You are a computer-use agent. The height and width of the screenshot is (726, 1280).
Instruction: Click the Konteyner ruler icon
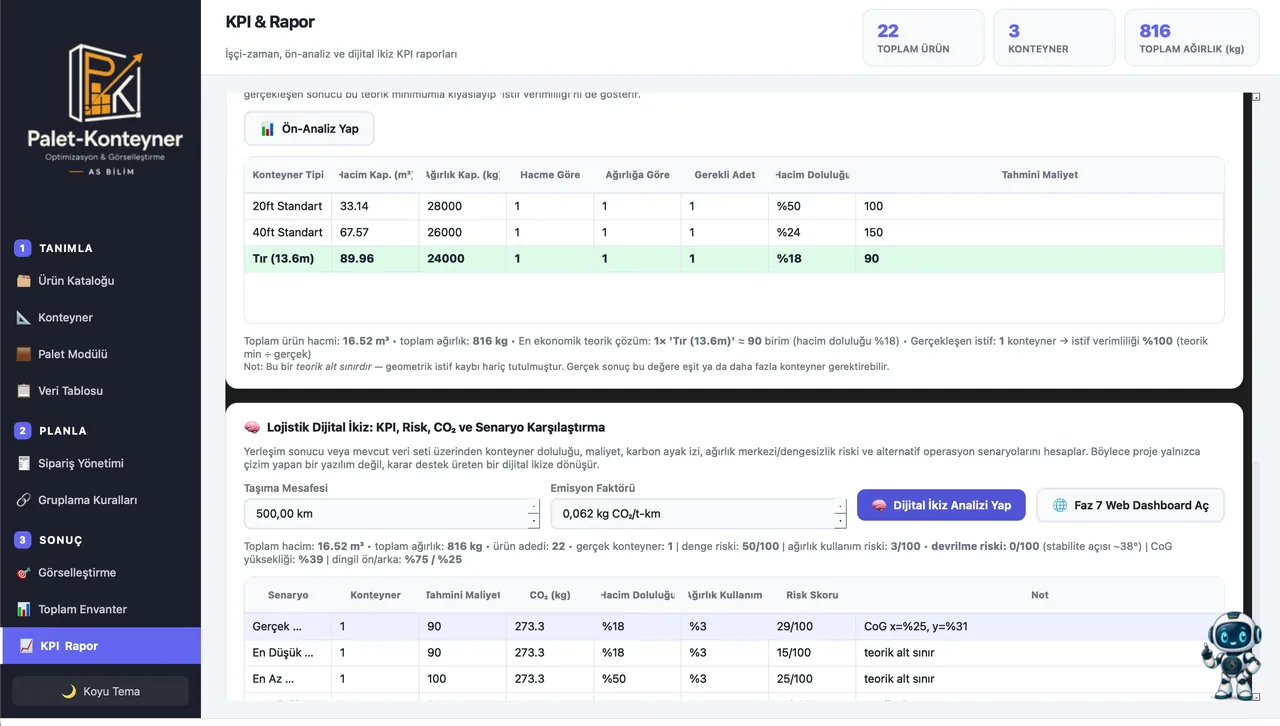(24, 317)
